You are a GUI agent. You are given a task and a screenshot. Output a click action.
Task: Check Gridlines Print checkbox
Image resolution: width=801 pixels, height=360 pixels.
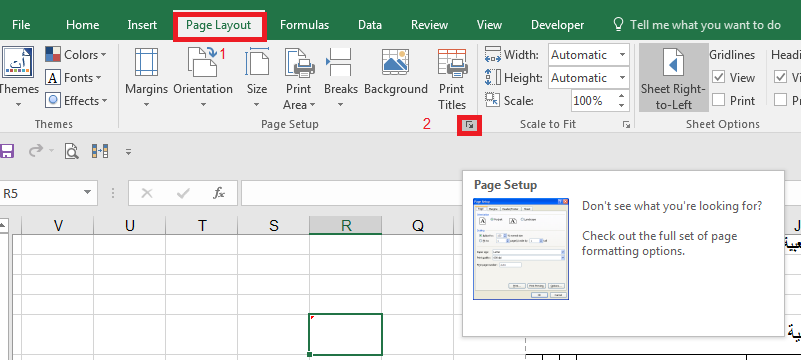click(719, 101)
